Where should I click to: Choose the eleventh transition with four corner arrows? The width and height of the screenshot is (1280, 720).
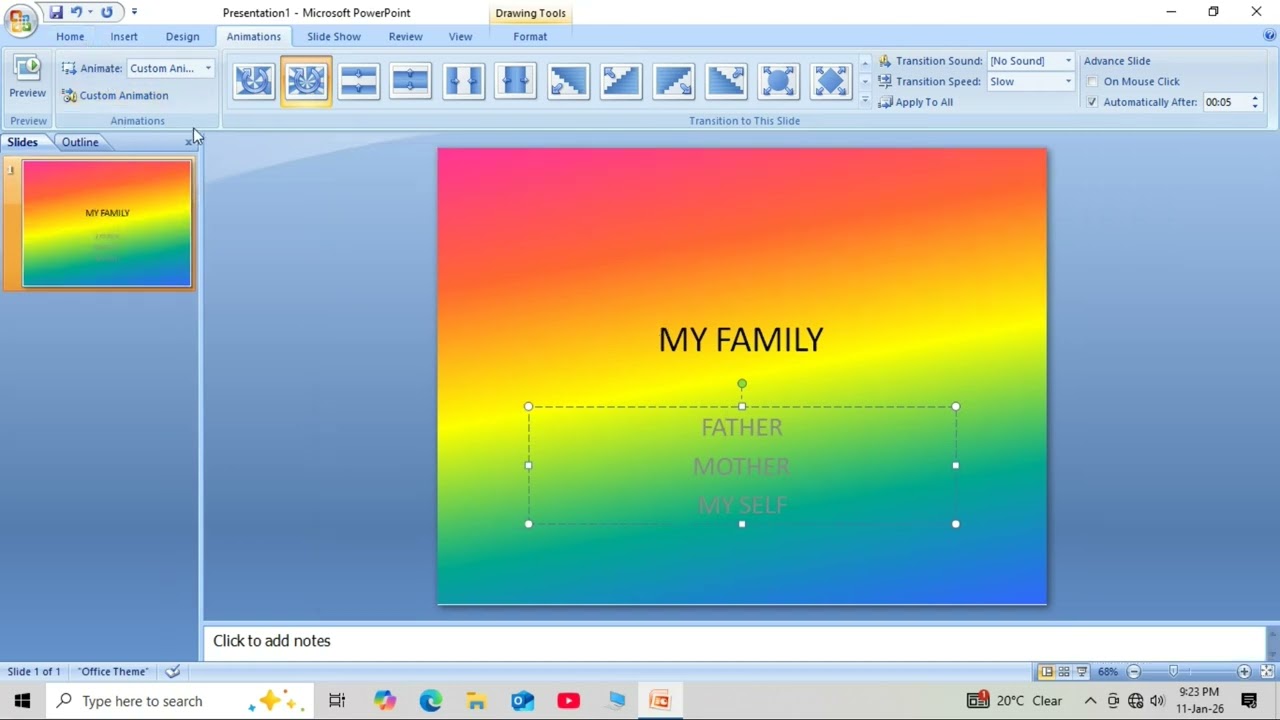(778, 80)
